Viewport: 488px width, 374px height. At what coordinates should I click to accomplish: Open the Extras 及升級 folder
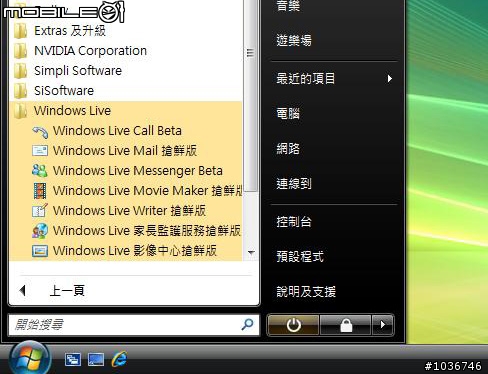[x=126, y=31]
